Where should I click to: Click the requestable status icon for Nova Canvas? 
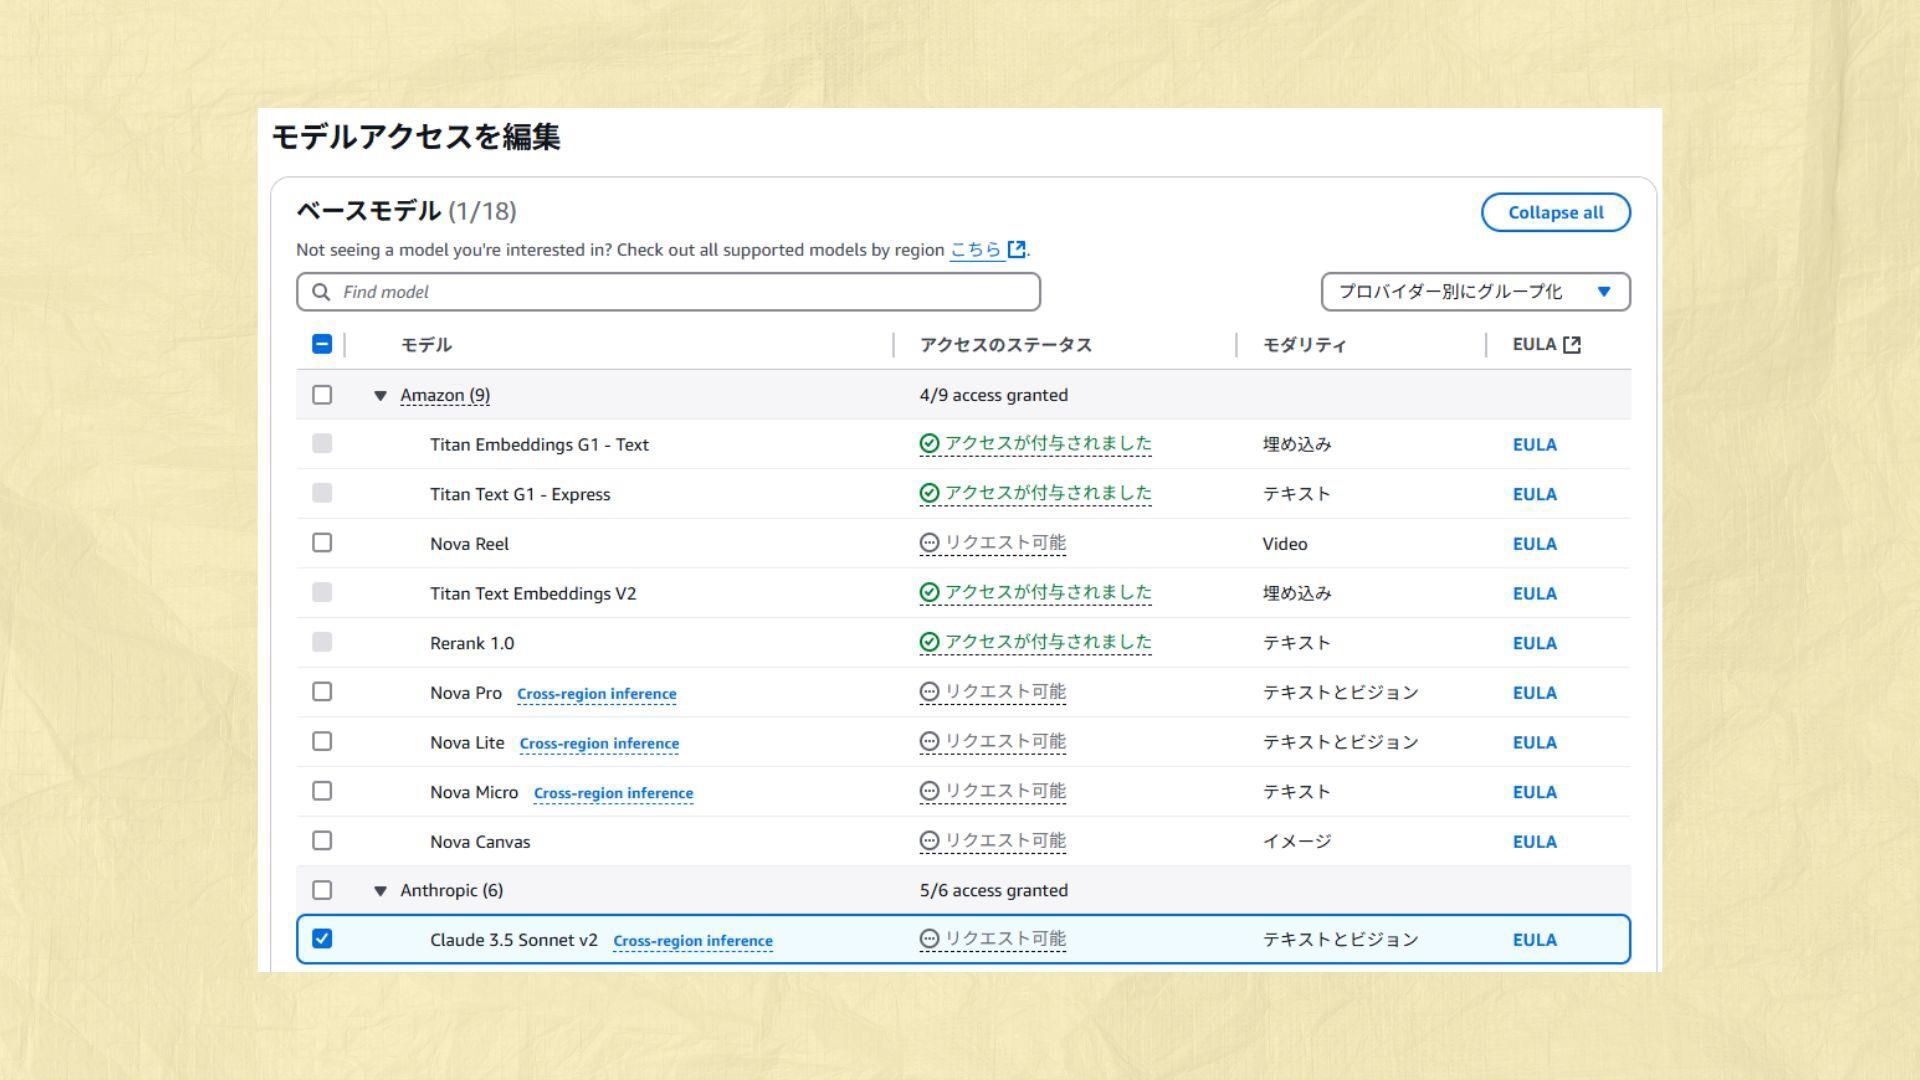(929, 840)
